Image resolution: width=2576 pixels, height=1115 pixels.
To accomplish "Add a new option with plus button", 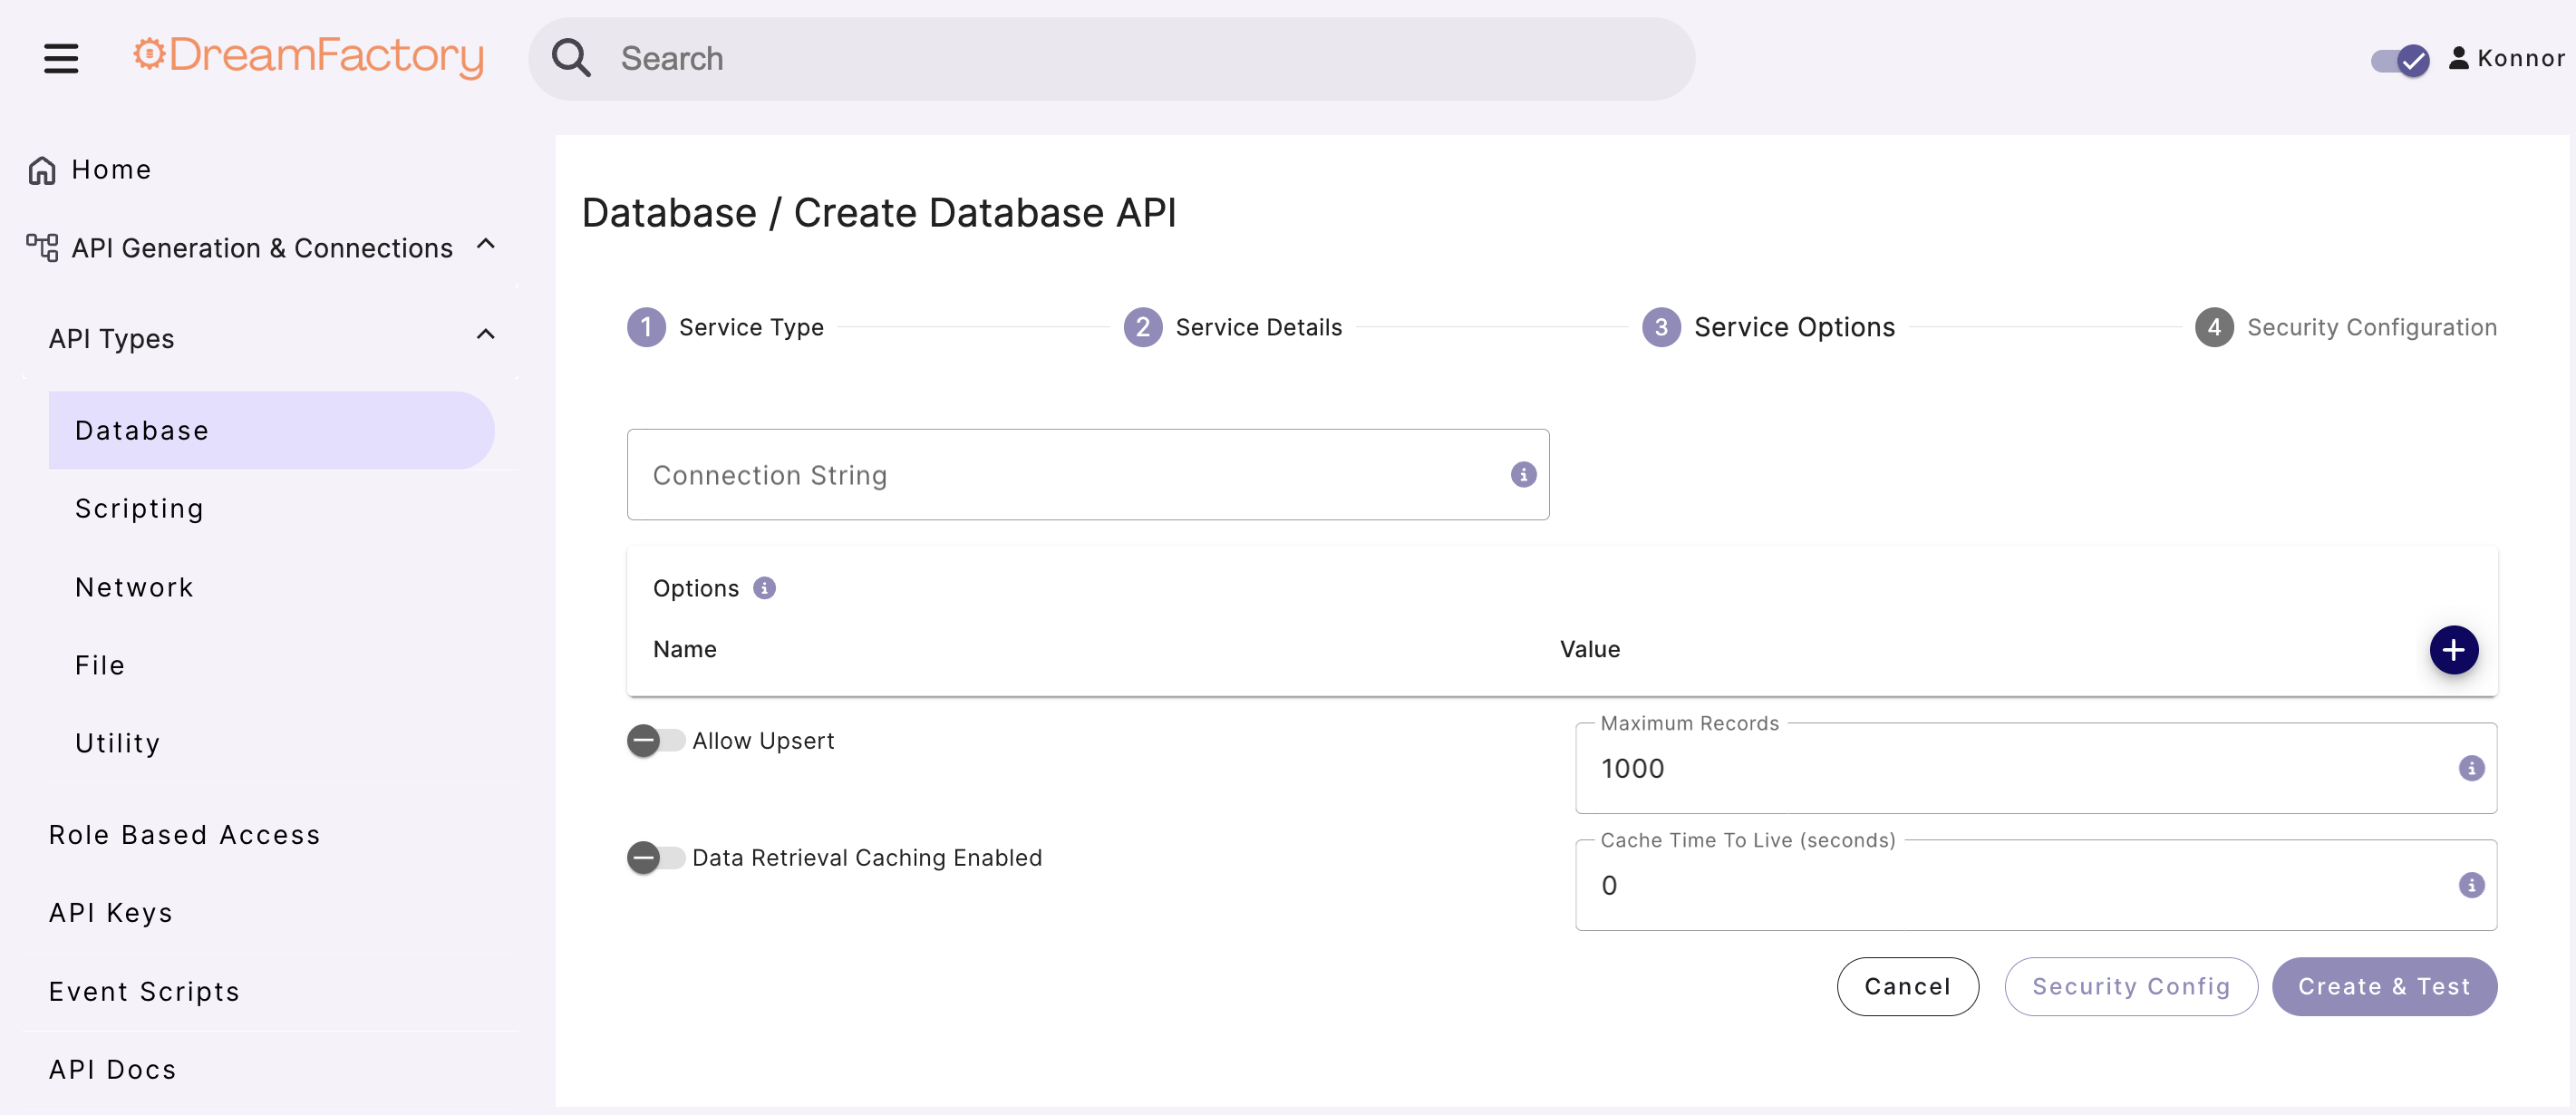I will click(2453, 650).
